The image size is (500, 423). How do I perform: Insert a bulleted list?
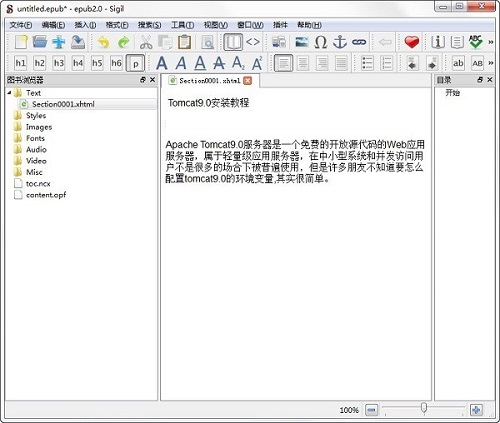367,63
